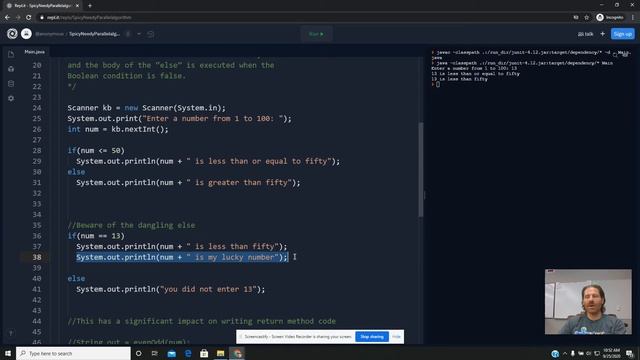This screenshot has height=360, width=640.
Task: Click "int num = kb.nextInt();" line
Action: [x=118, y=129]
